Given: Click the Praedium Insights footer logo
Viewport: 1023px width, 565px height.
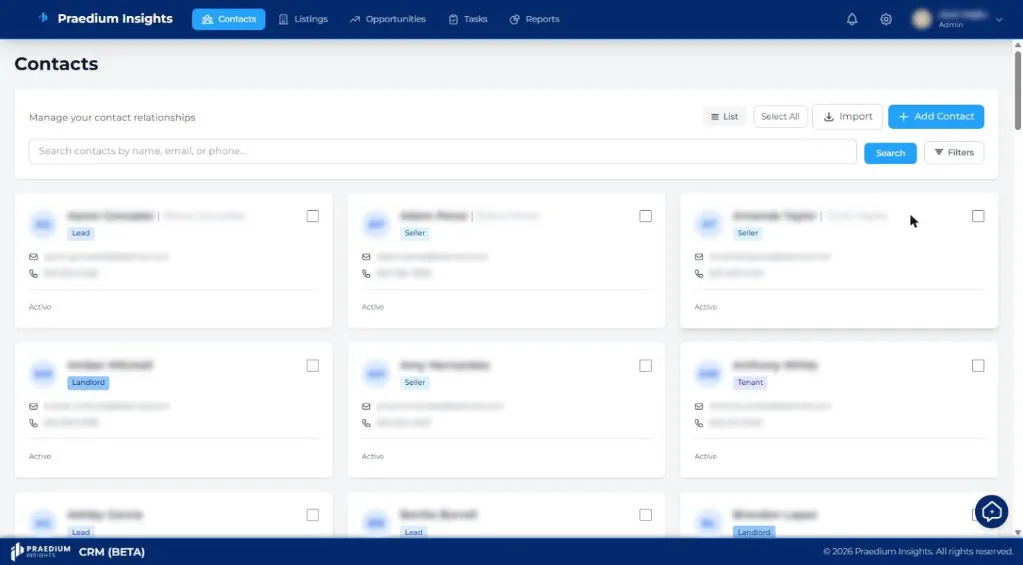Looking at the screenshot, I should [x=40, y=551].
